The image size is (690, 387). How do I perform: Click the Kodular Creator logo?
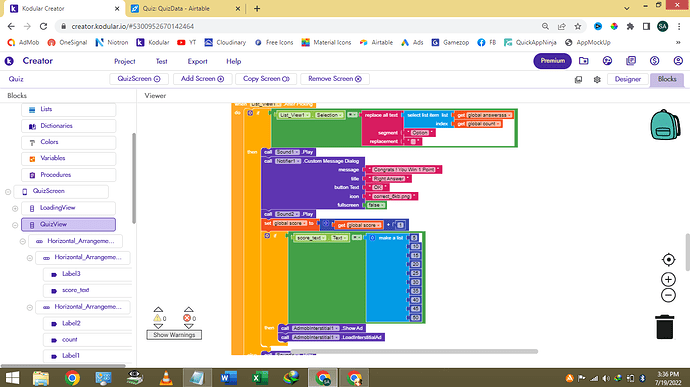point(9,61)
